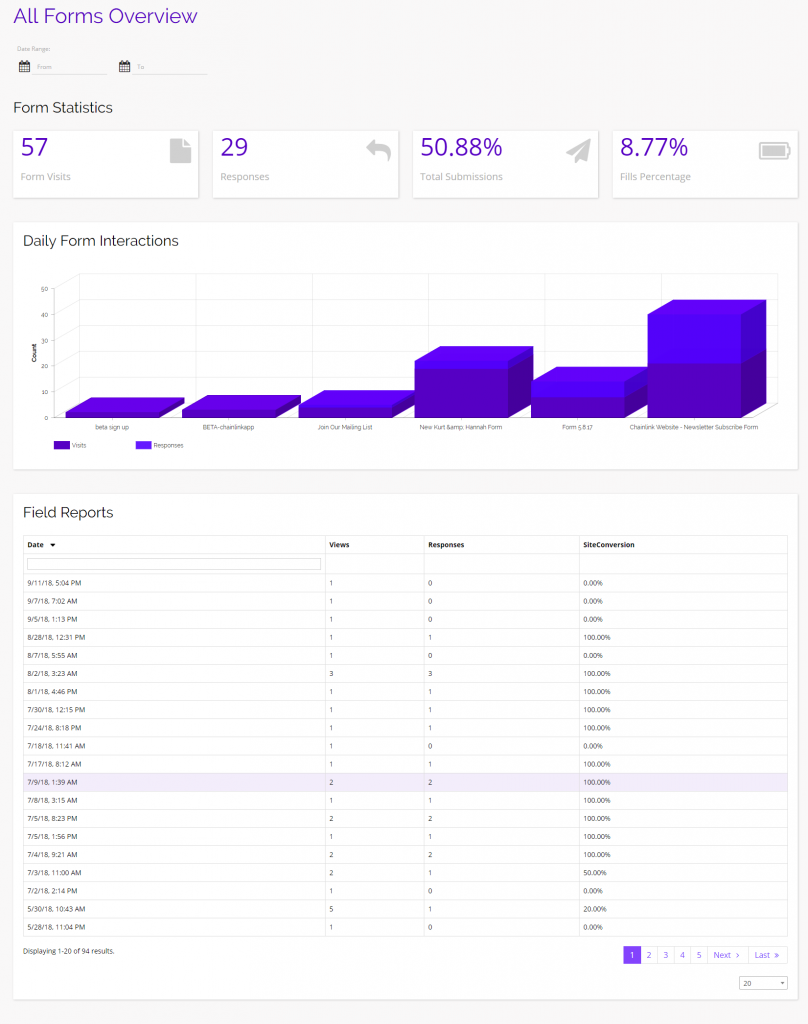Click the date filter input under the Date header
Viewport: 808px width, 1024px height.
173,563
